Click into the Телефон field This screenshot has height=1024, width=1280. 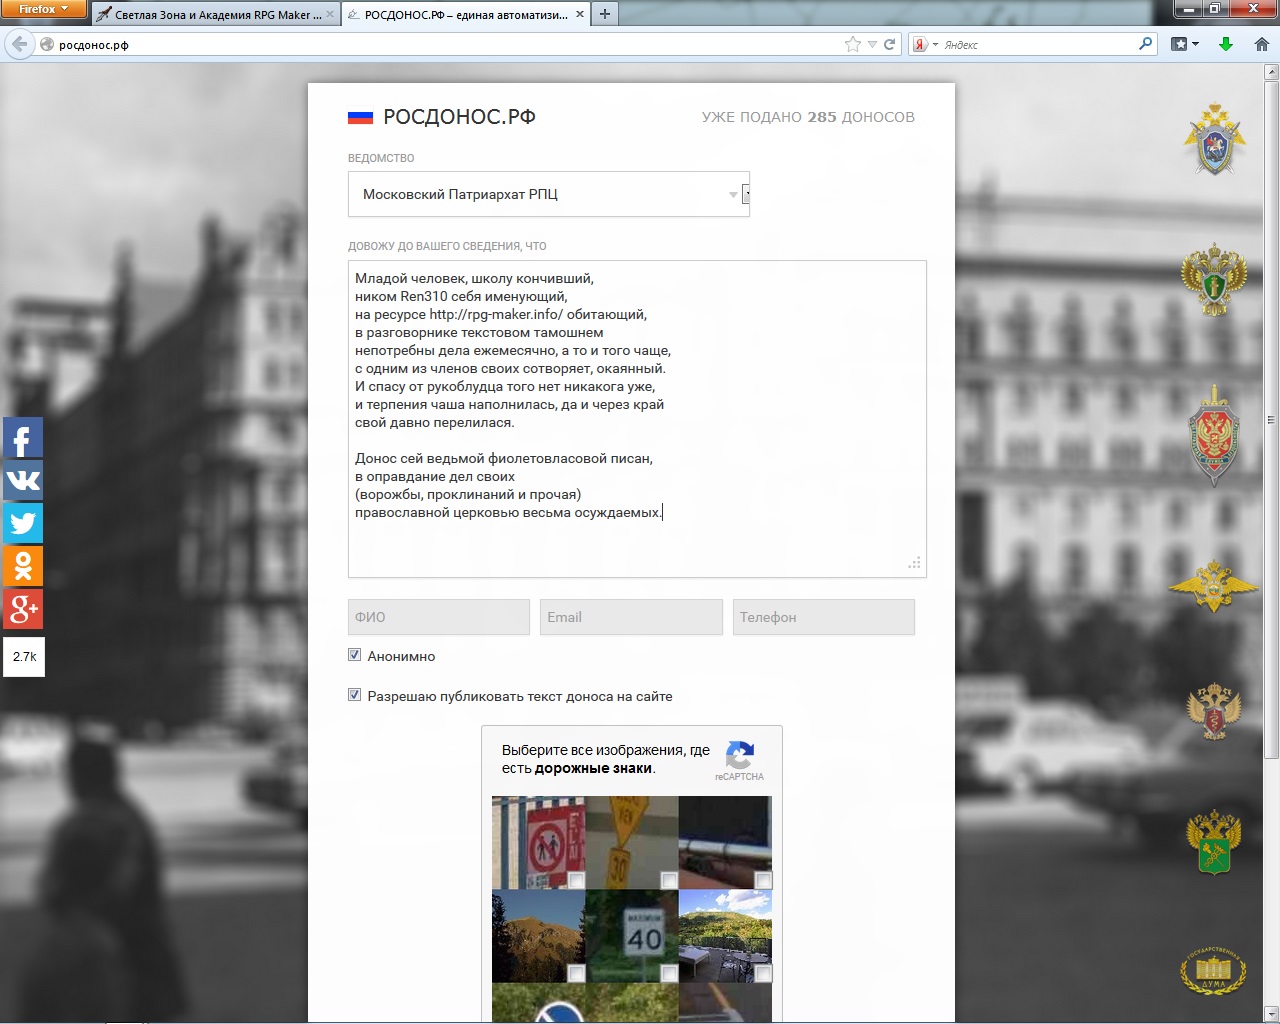824,617
